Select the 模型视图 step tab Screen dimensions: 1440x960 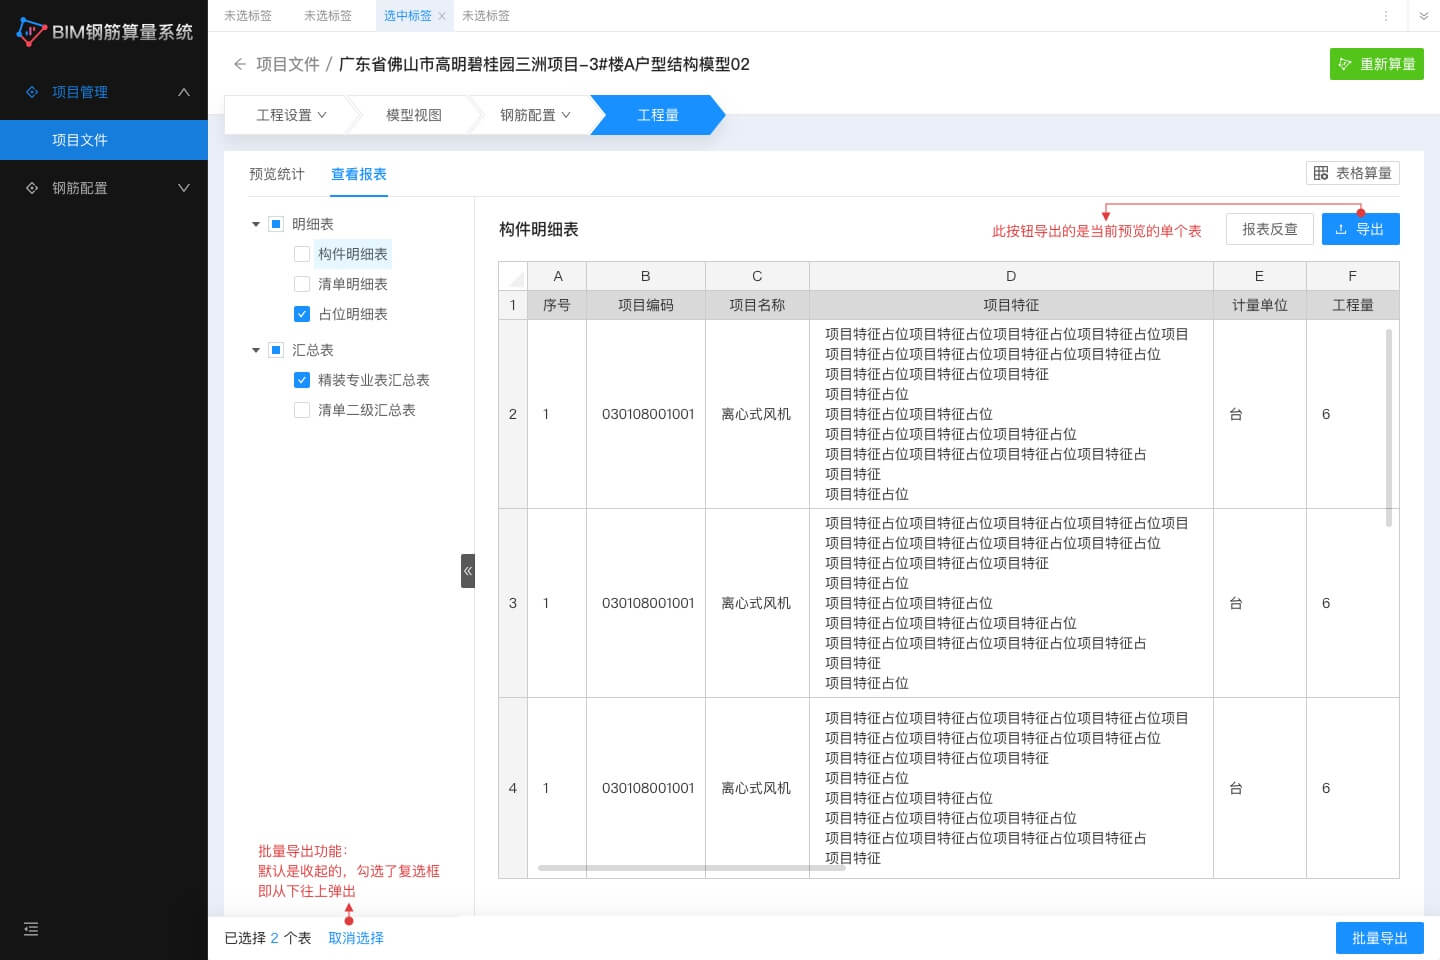(x=413, y=115)
